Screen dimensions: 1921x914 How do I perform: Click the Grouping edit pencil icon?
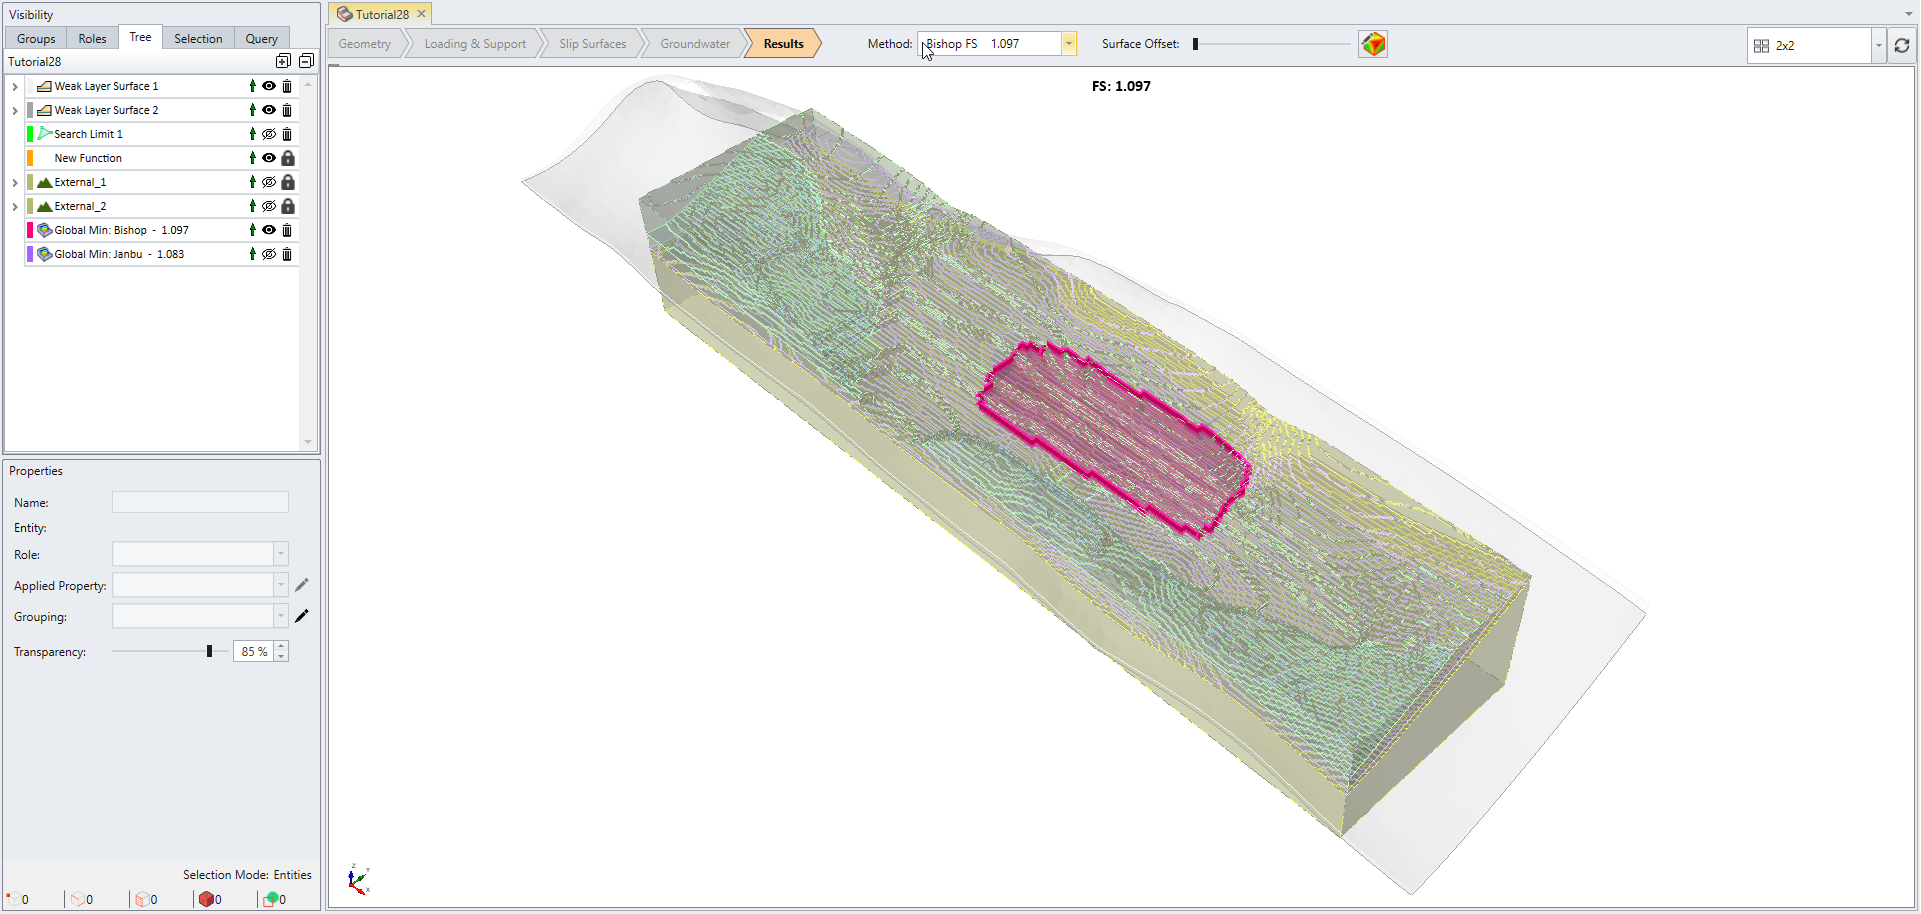pyautogui.click(x=302, y=616)
